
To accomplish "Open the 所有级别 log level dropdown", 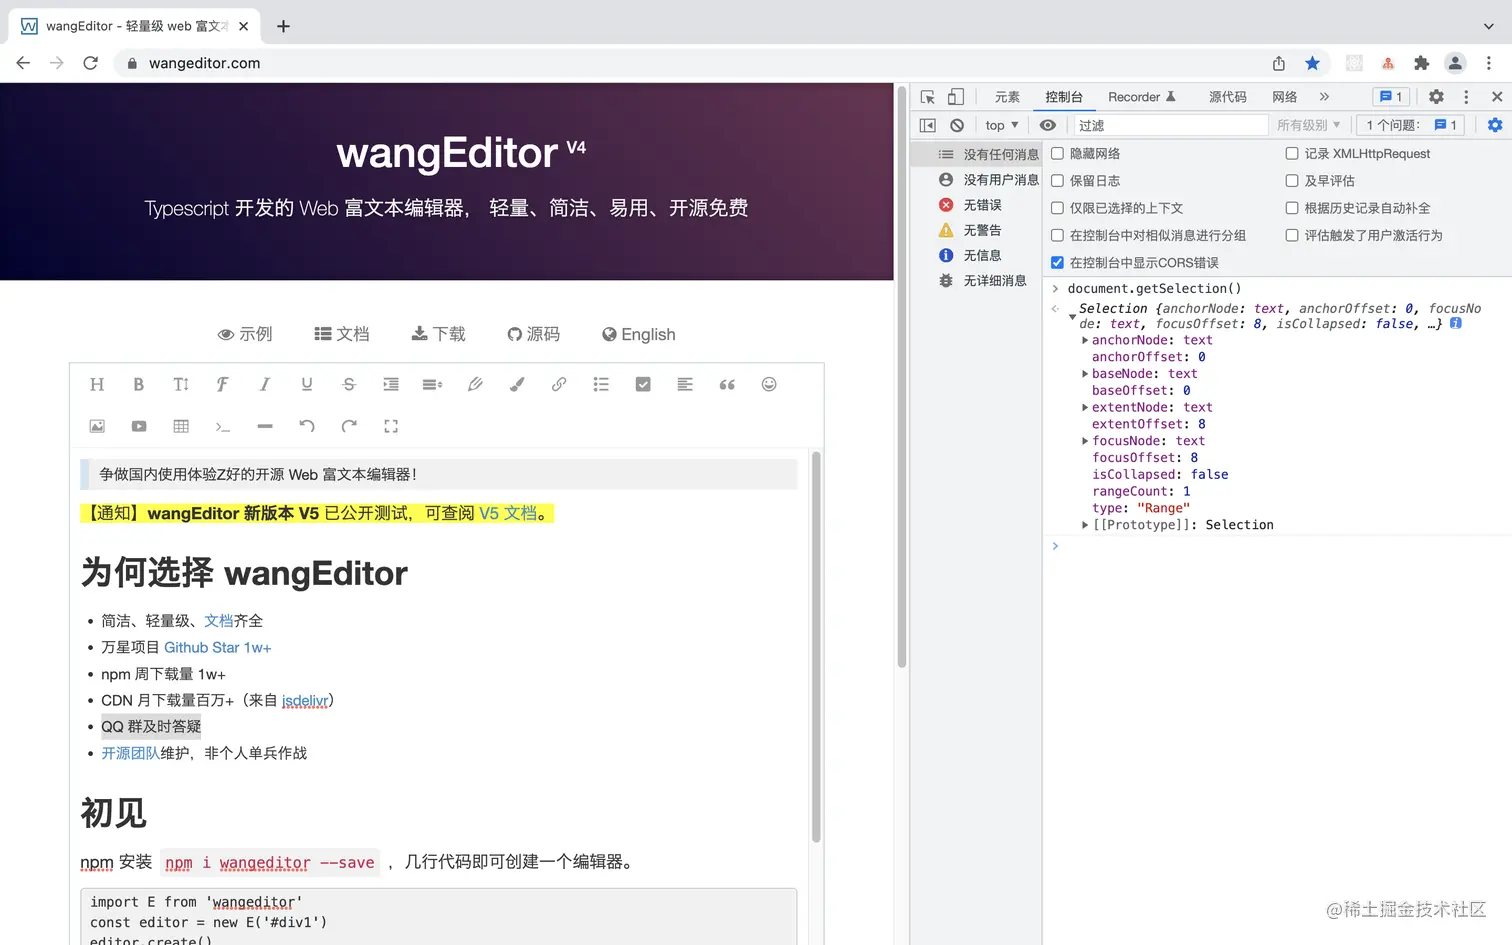I will 1309,125.
